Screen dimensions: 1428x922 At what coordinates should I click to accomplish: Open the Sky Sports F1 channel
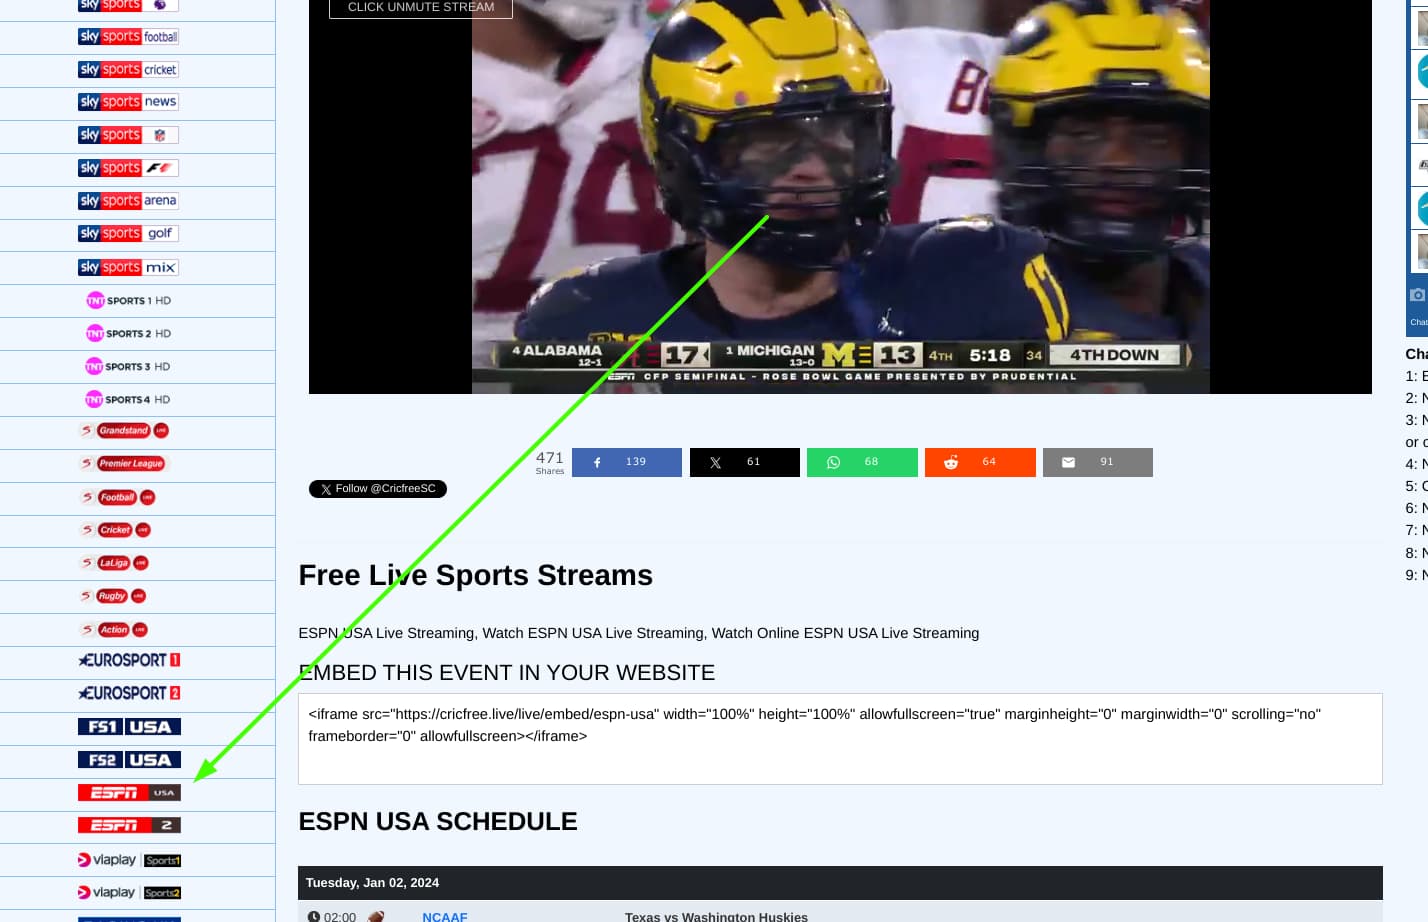pos(129,168)
